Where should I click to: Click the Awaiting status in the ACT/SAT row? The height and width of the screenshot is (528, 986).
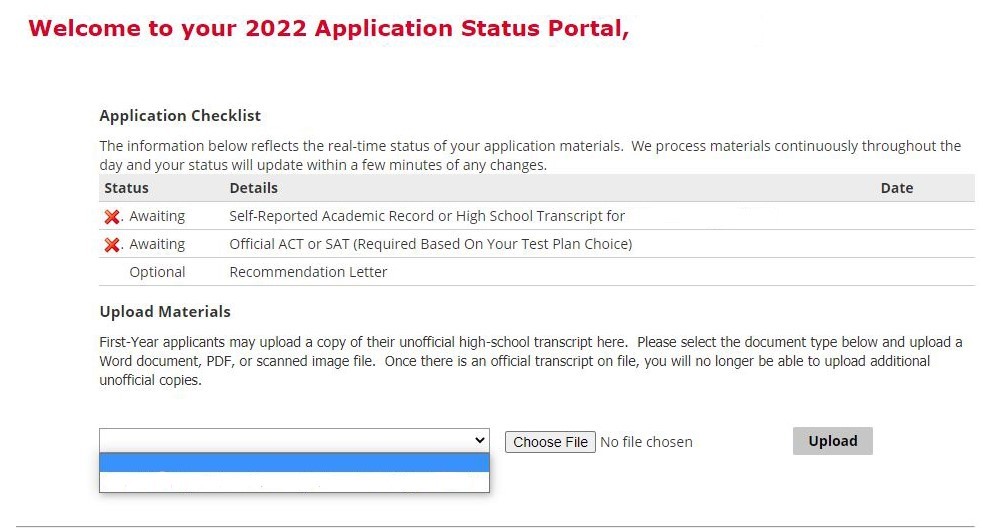click(x=157, y=244)
